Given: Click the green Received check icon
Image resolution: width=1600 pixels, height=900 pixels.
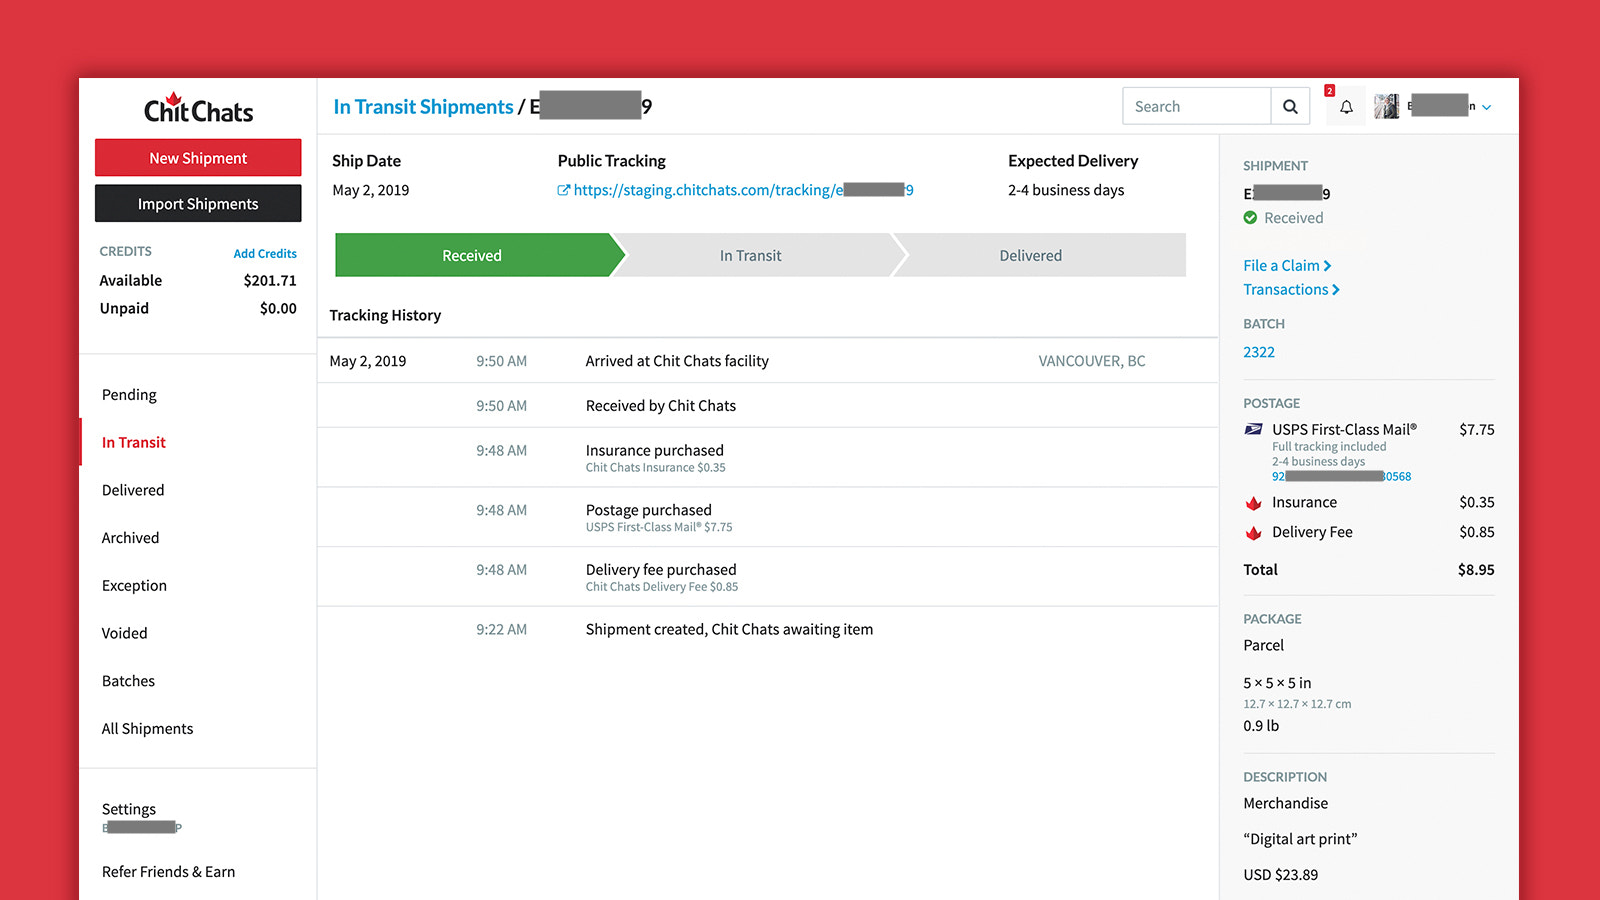Looking at the screenshot, I should tap(1250, 218).
